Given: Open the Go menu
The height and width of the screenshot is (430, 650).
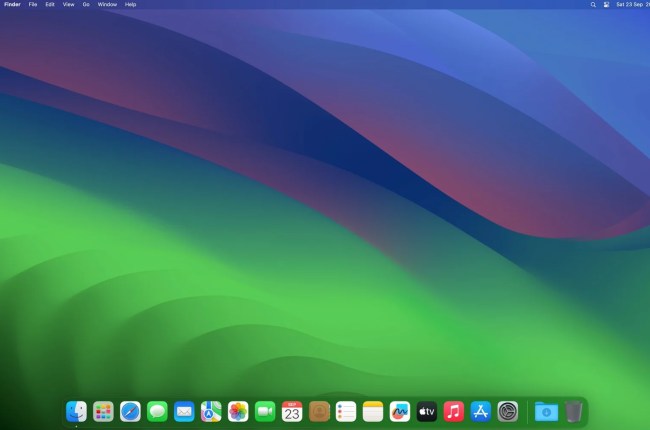Looking at the screenshot, I should pyautogui.click(x=86, y=5).
